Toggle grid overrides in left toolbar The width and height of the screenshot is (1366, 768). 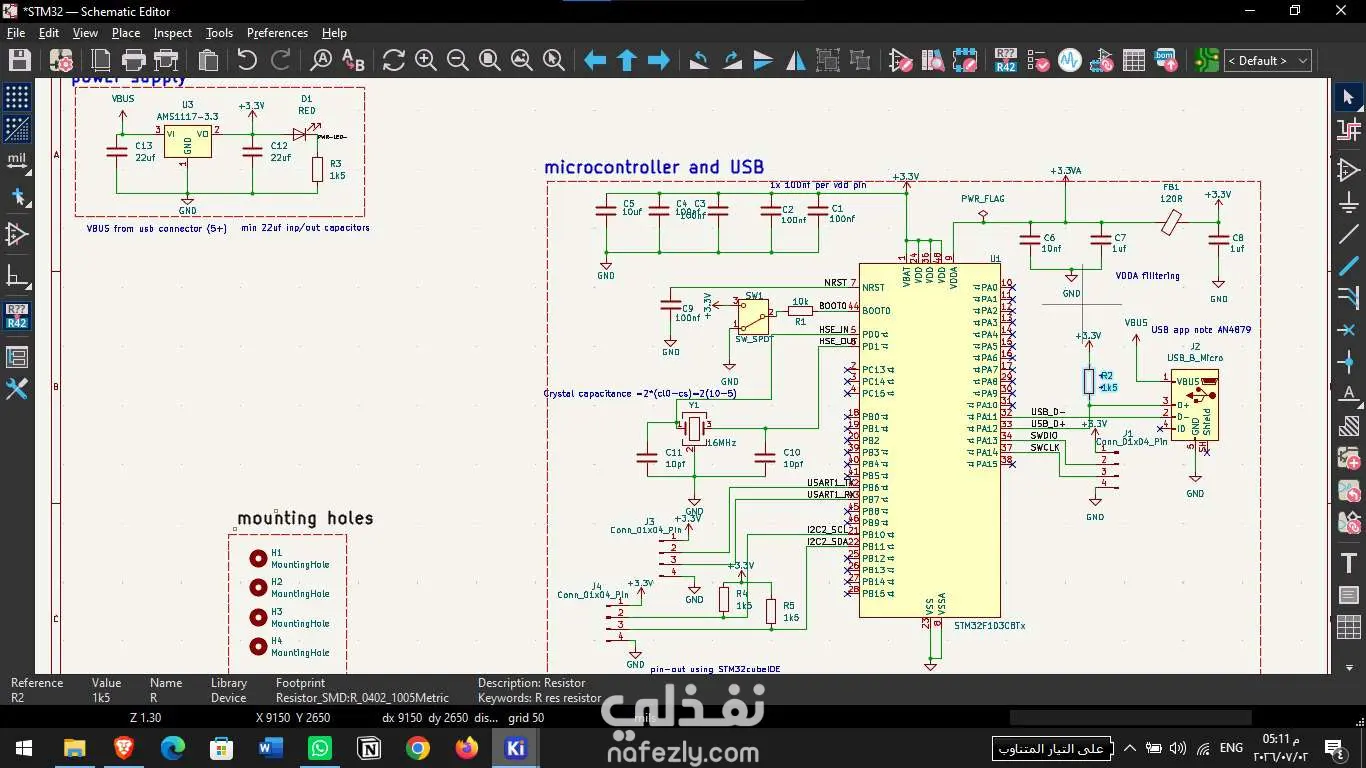point(17,129)
